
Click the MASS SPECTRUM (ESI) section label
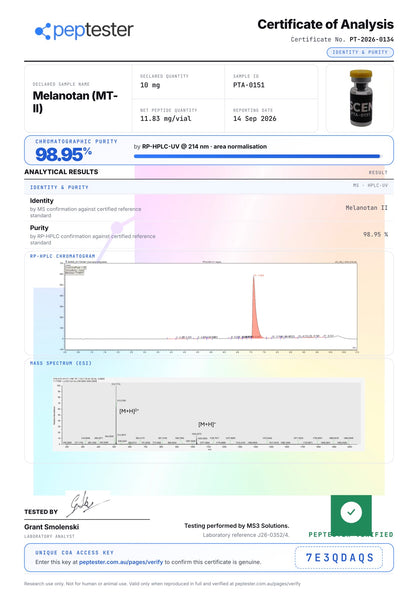pos(61,363)
